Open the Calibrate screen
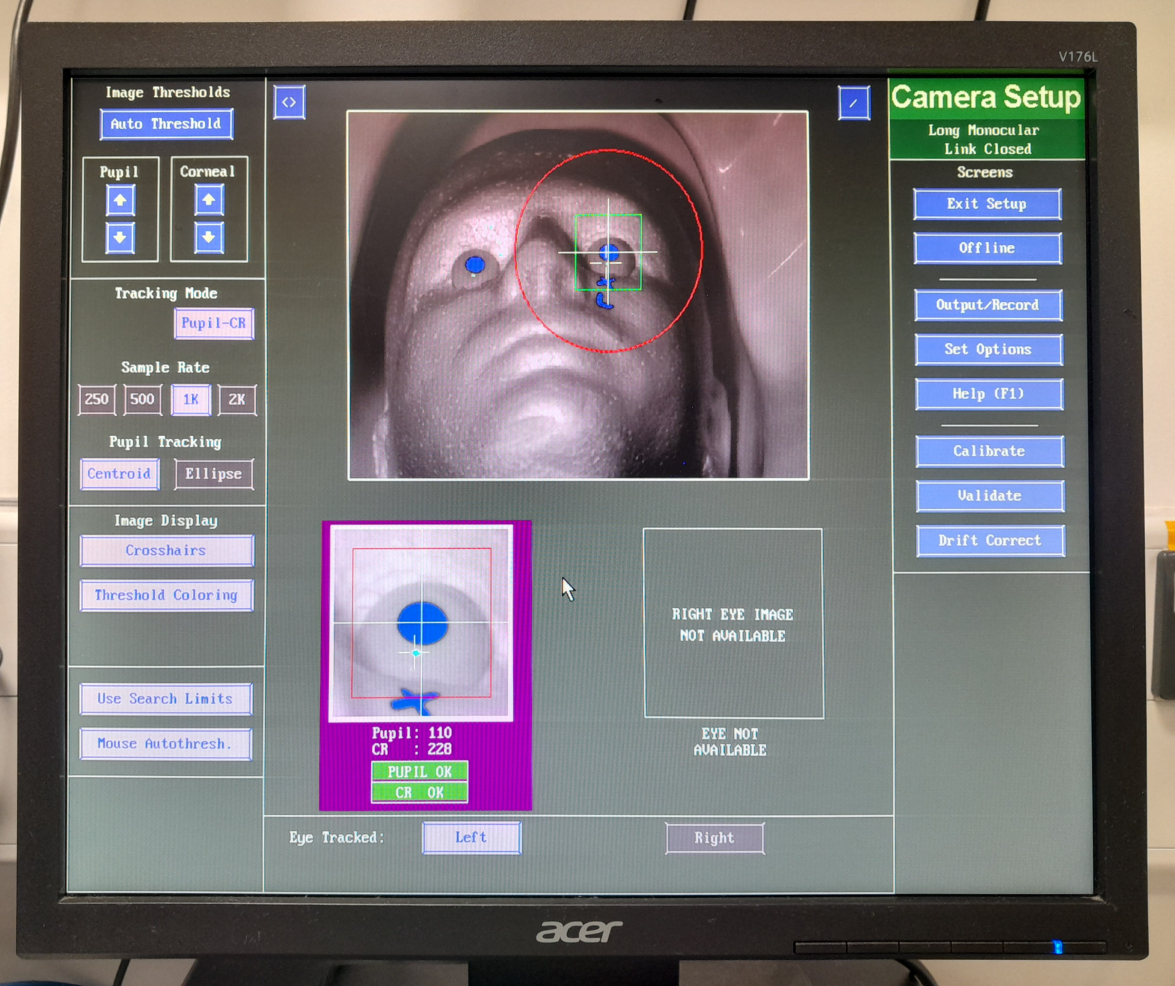 click(x=989, y=451)
